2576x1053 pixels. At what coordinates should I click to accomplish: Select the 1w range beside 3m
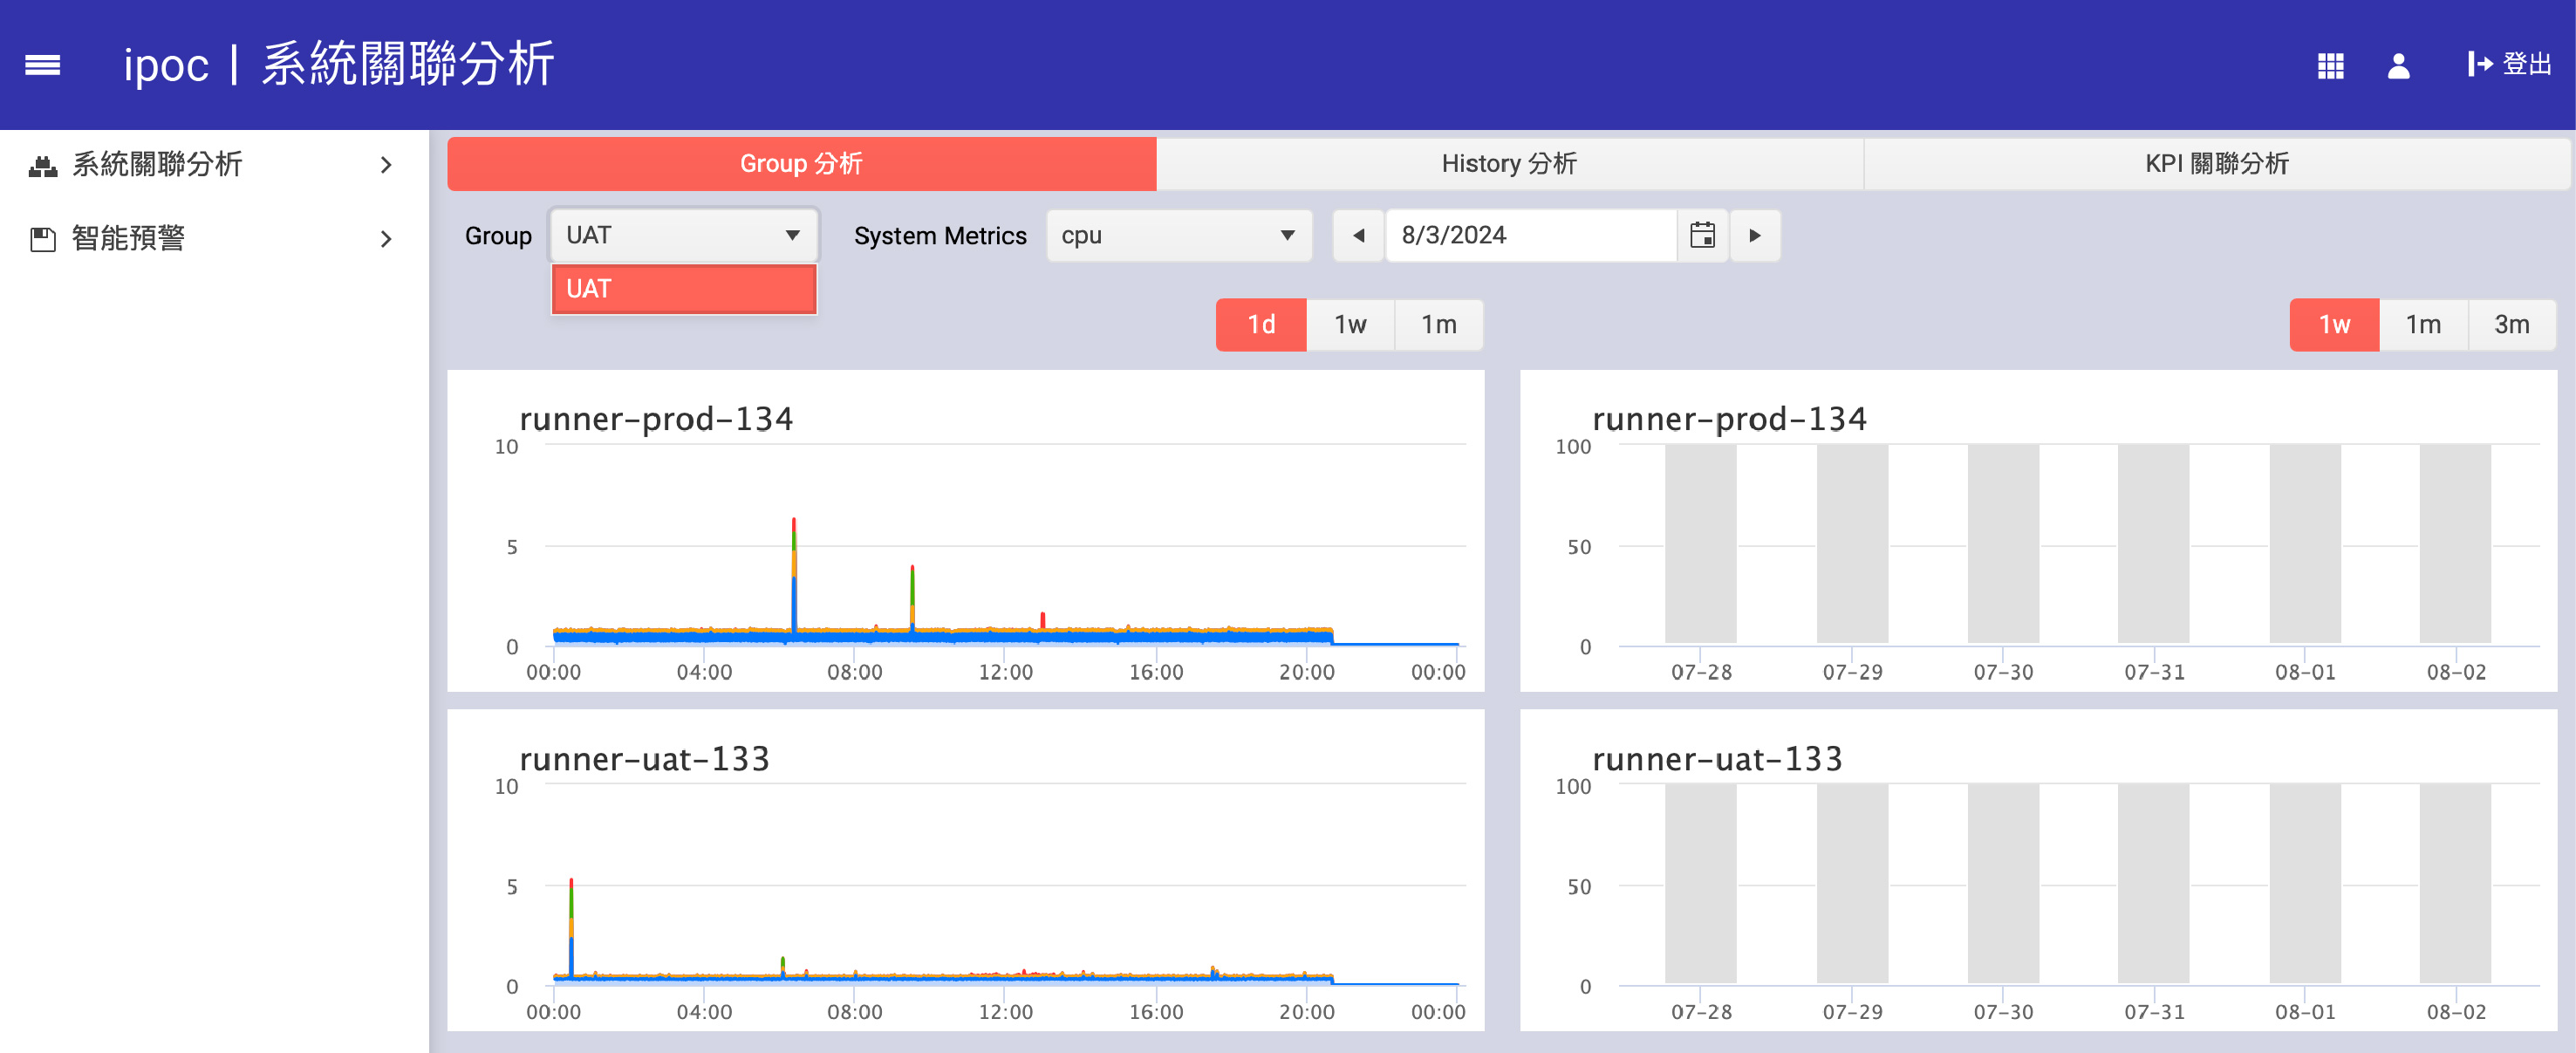point(2334,324)
